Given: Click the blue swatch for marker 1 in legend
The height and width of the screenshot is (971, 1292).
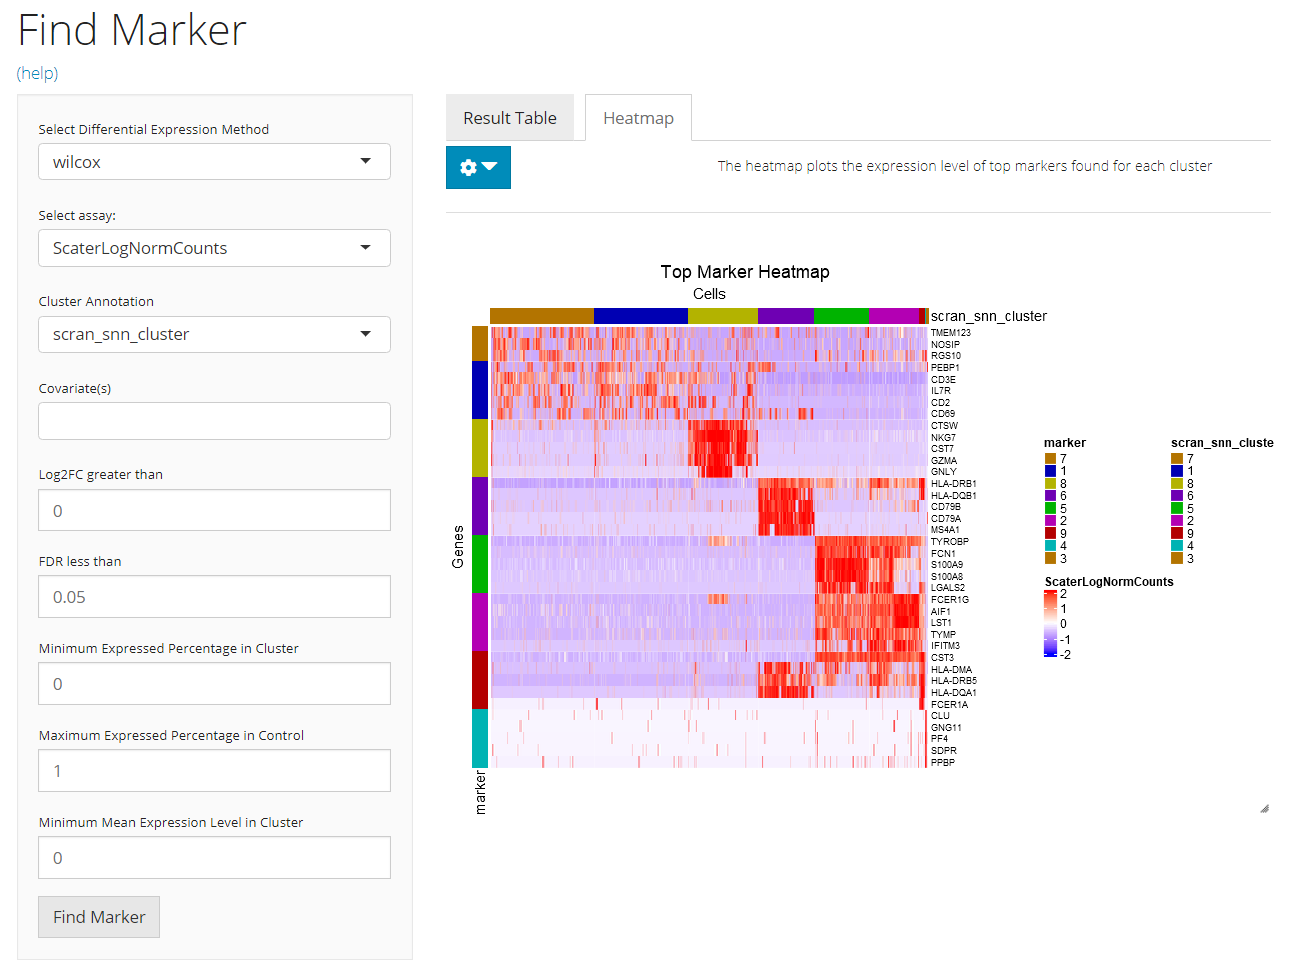Looking at the screenshot, I should [x=1050, y=471].
